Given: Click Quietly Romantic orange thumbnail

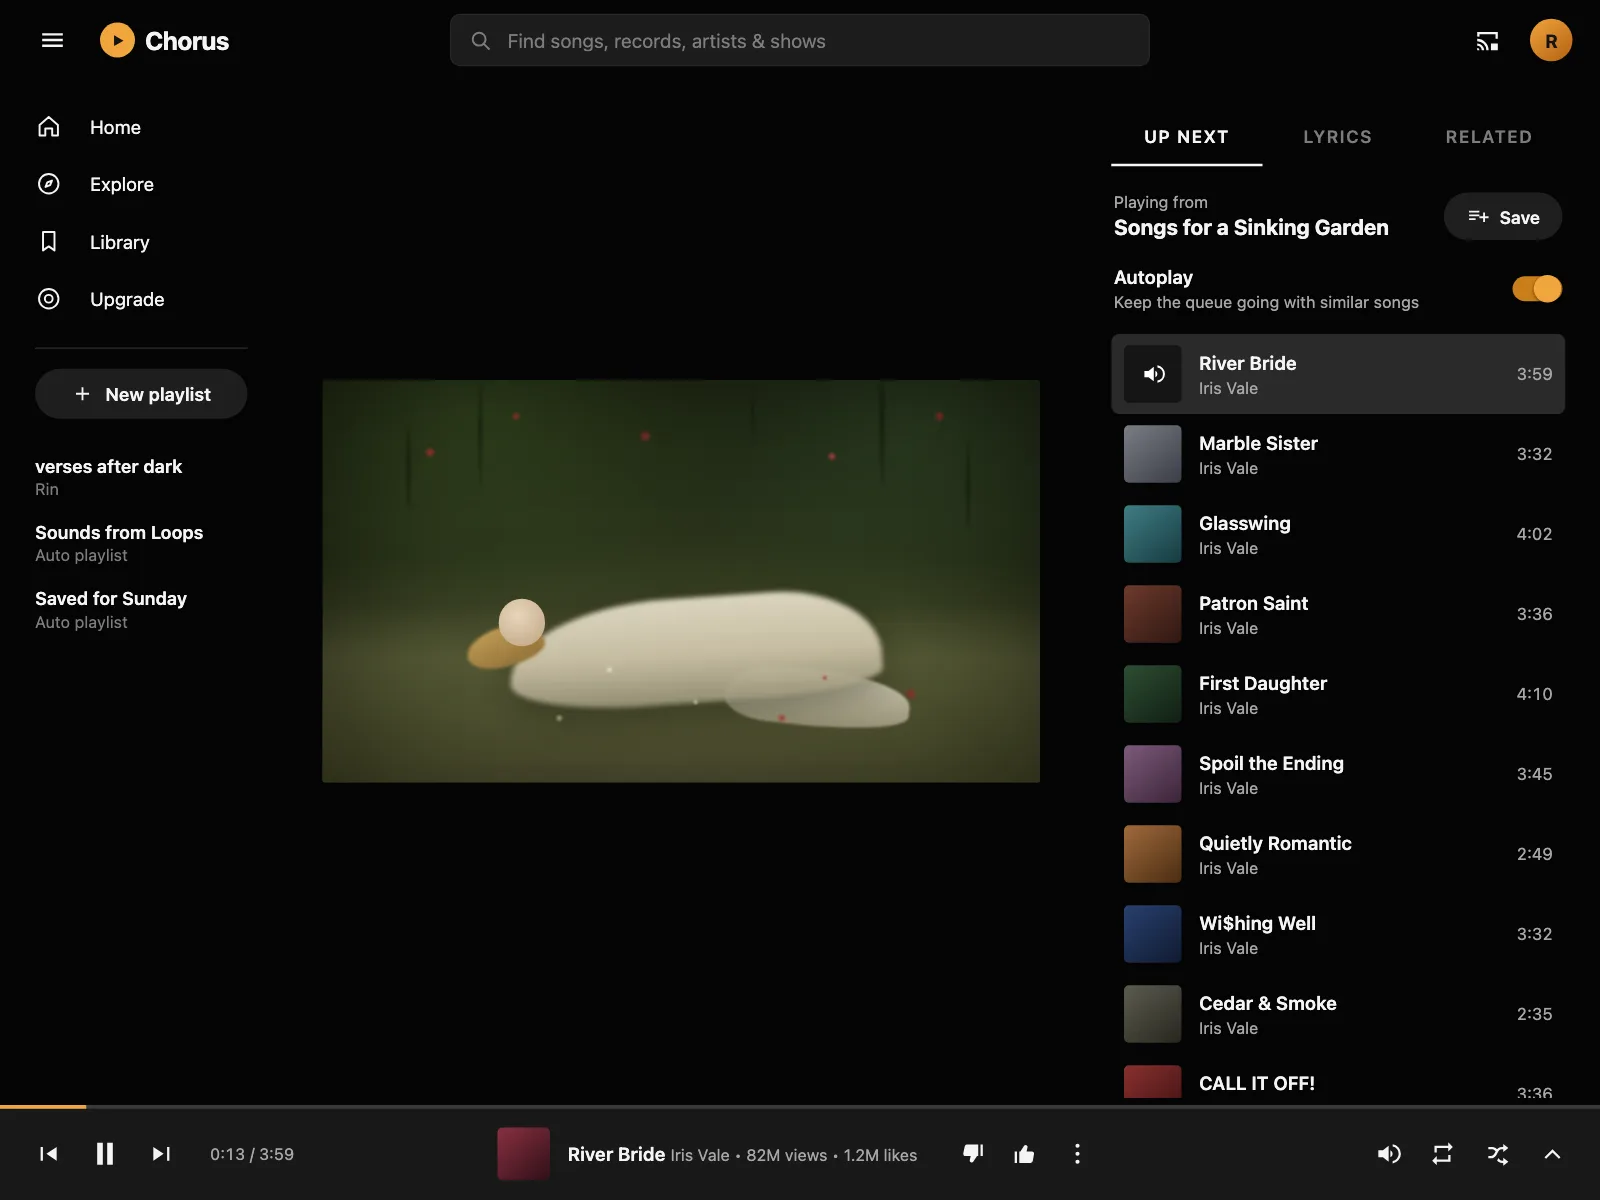Looking at the screenshot, I should point(1153,854).
